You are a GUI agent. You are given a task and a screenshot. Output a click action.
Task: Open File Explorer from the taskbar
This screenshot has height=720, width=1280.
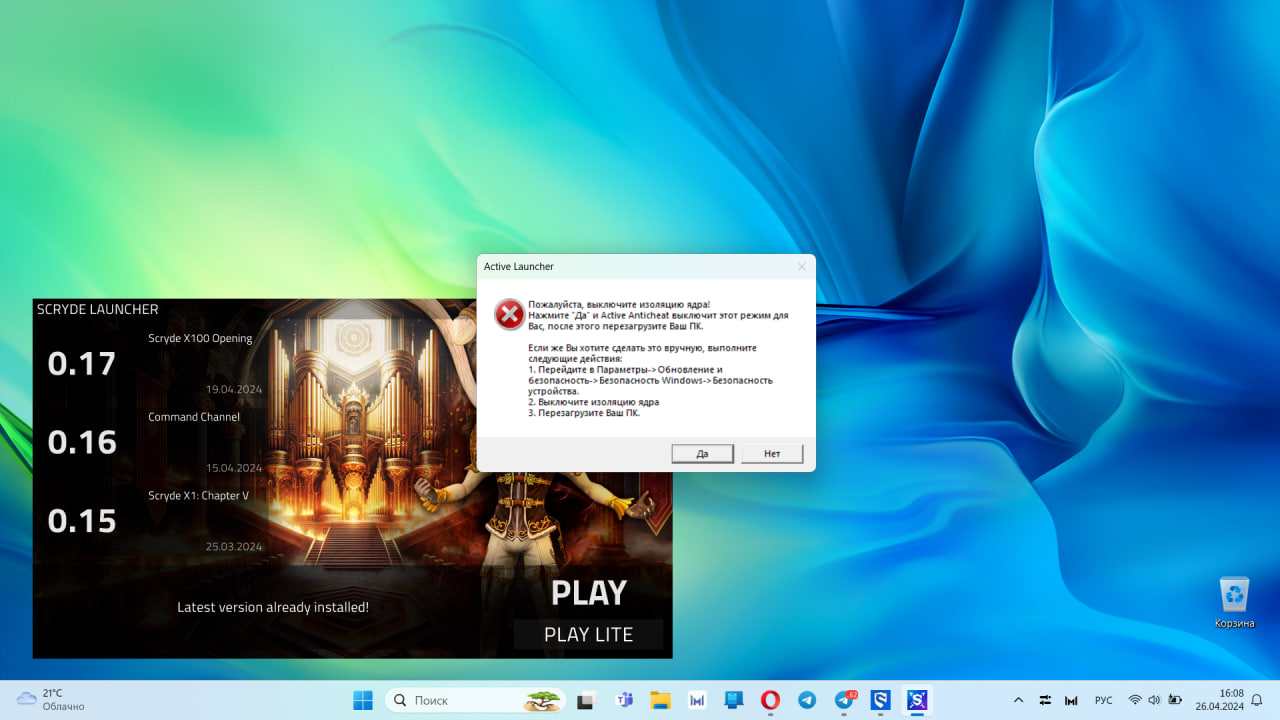[660, 700]
